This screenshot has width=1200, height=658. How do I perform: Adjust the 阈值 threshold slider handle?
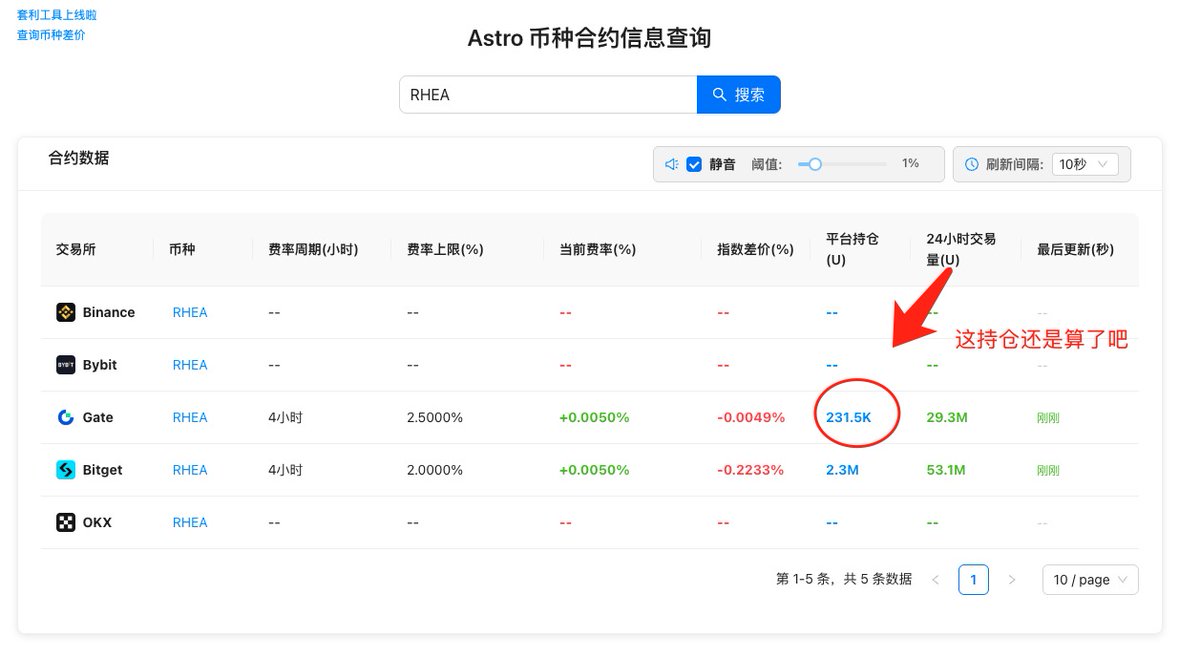coord(815,164)
